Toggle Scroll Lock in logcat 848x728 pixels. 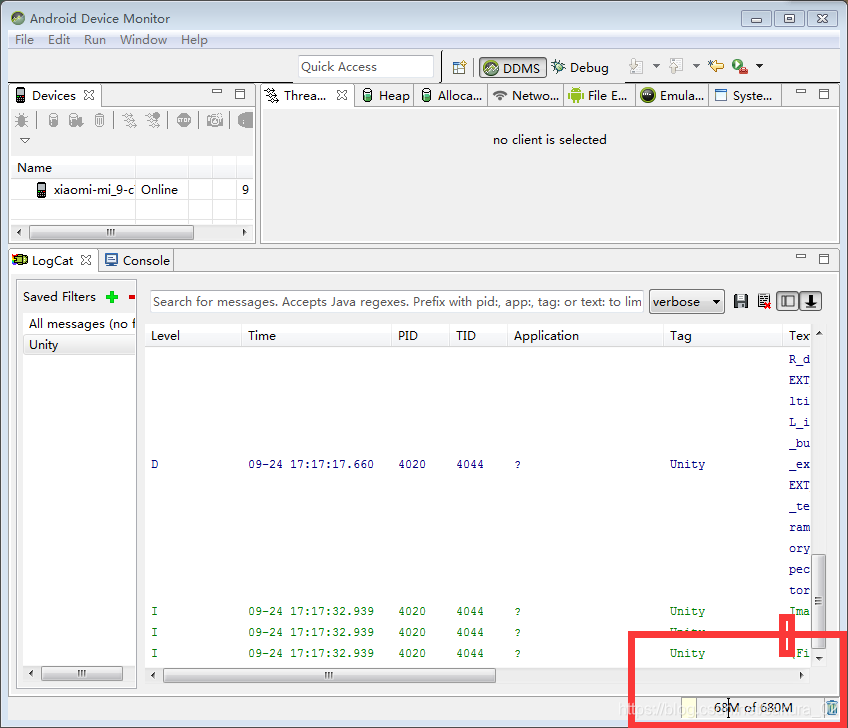click(x=811, y=301)
